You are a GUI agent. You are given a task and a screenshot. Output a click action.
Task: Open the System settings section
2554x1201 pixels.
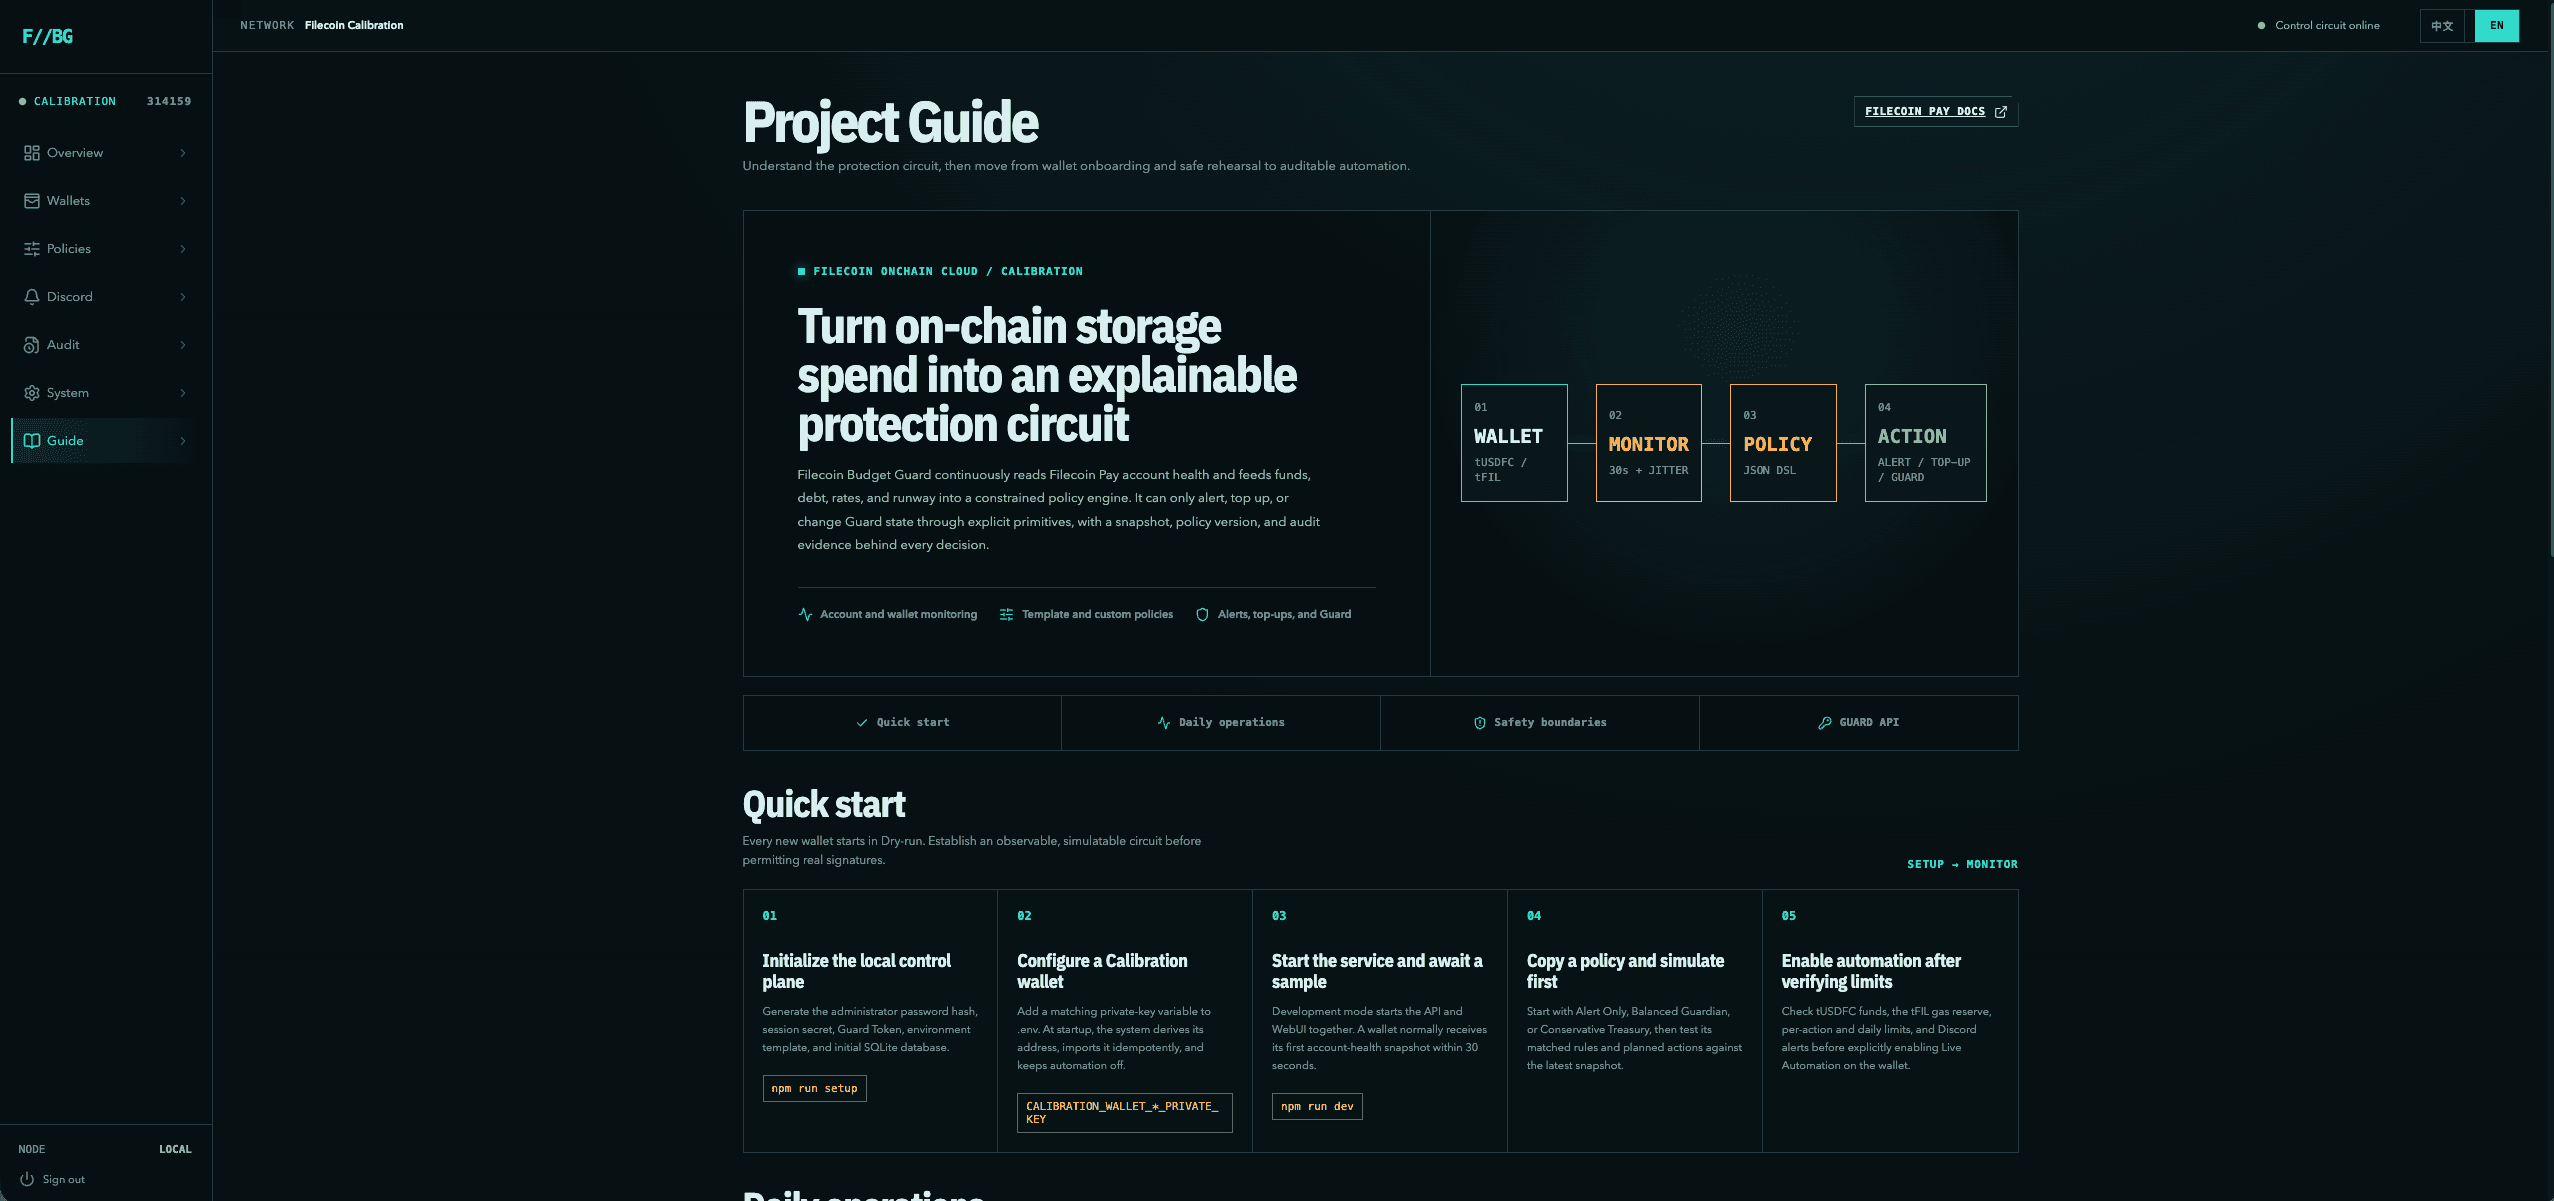(106, 393)
